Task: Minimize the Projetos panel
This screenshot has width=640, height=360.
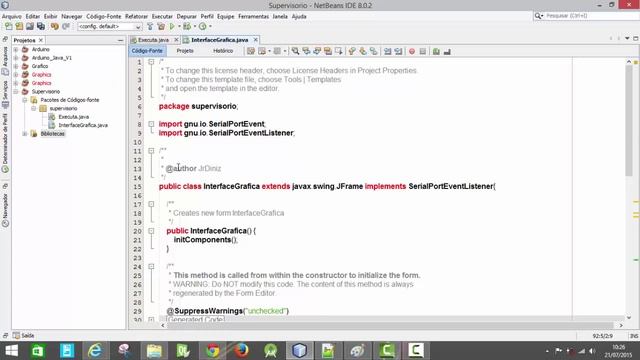Action: tap(120, 40)
